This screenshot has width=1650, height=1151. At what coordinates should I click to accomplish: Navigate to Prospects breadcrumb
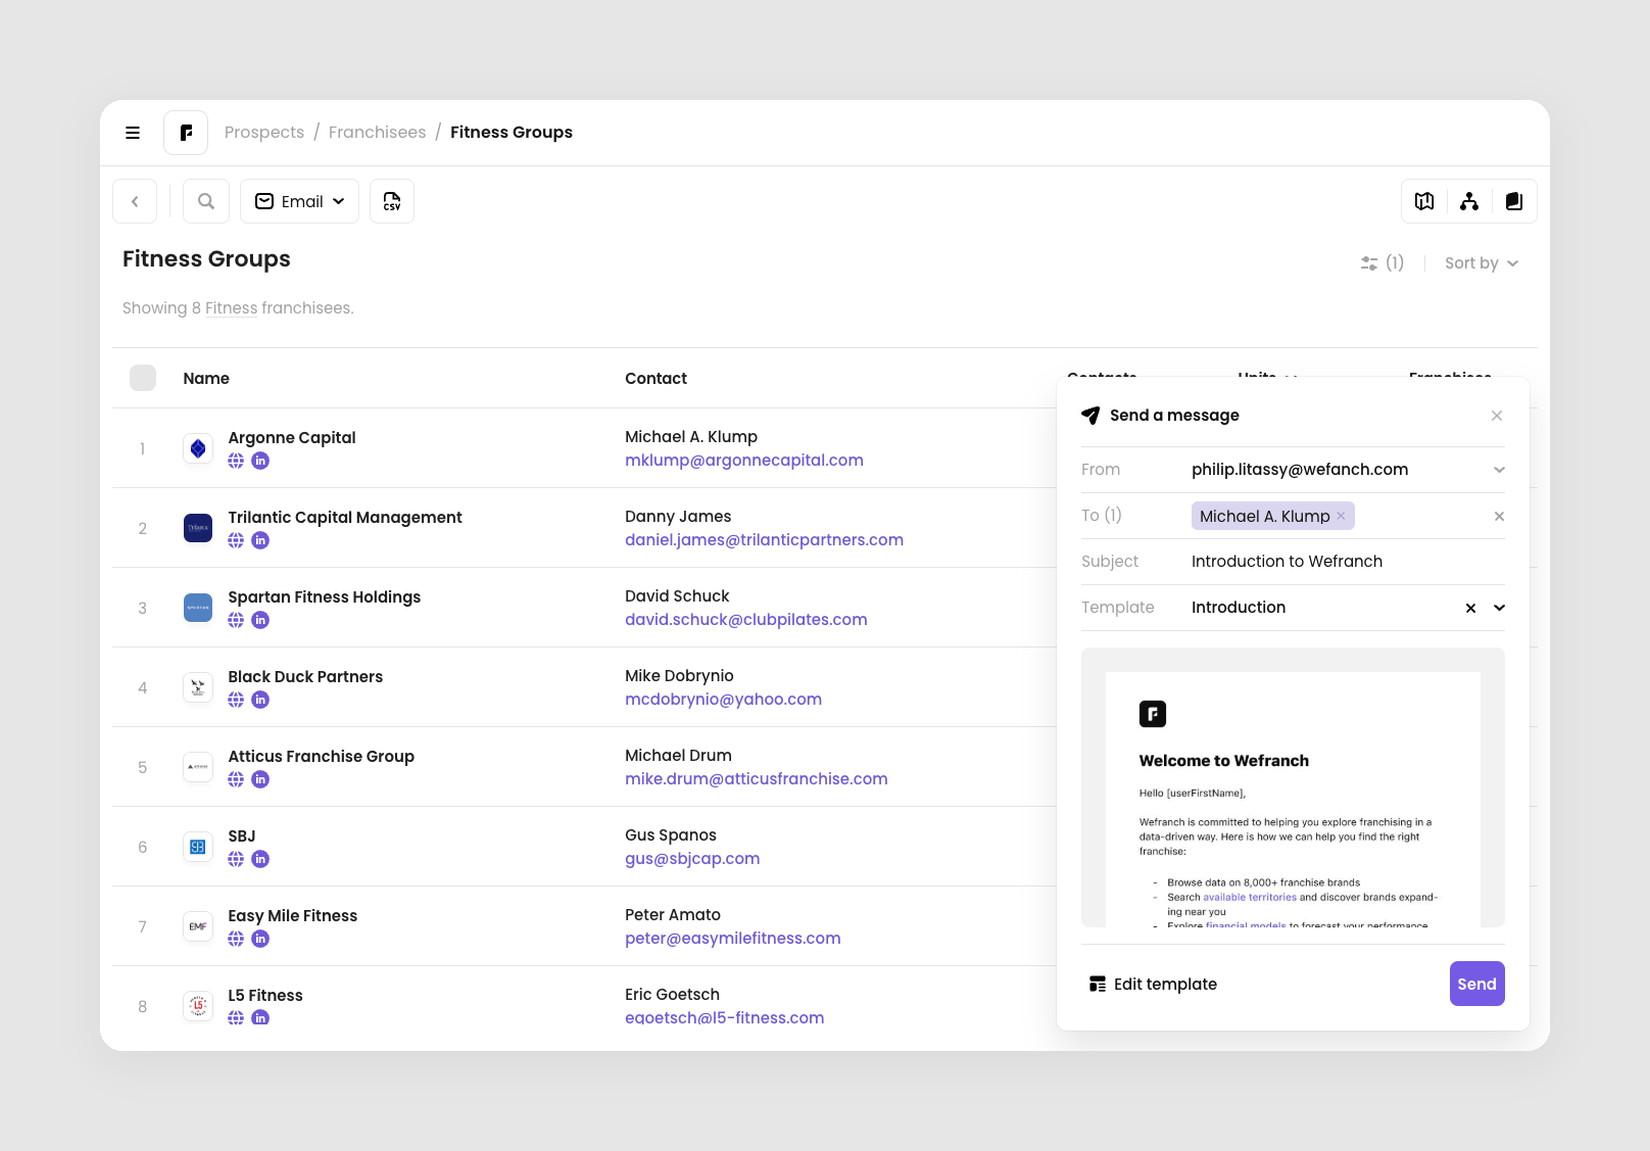(264, 132)
